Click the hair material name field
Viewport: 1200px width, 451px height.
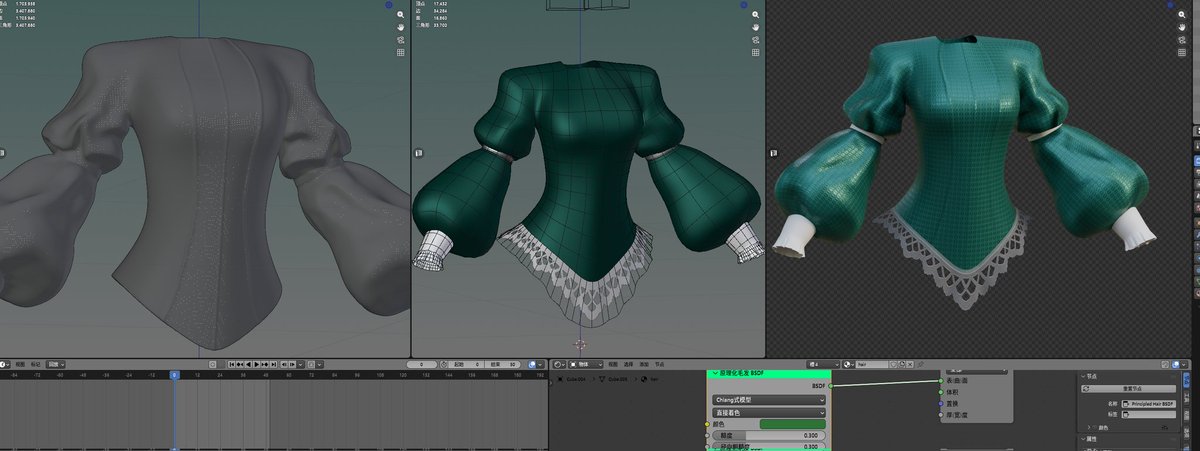872,364
